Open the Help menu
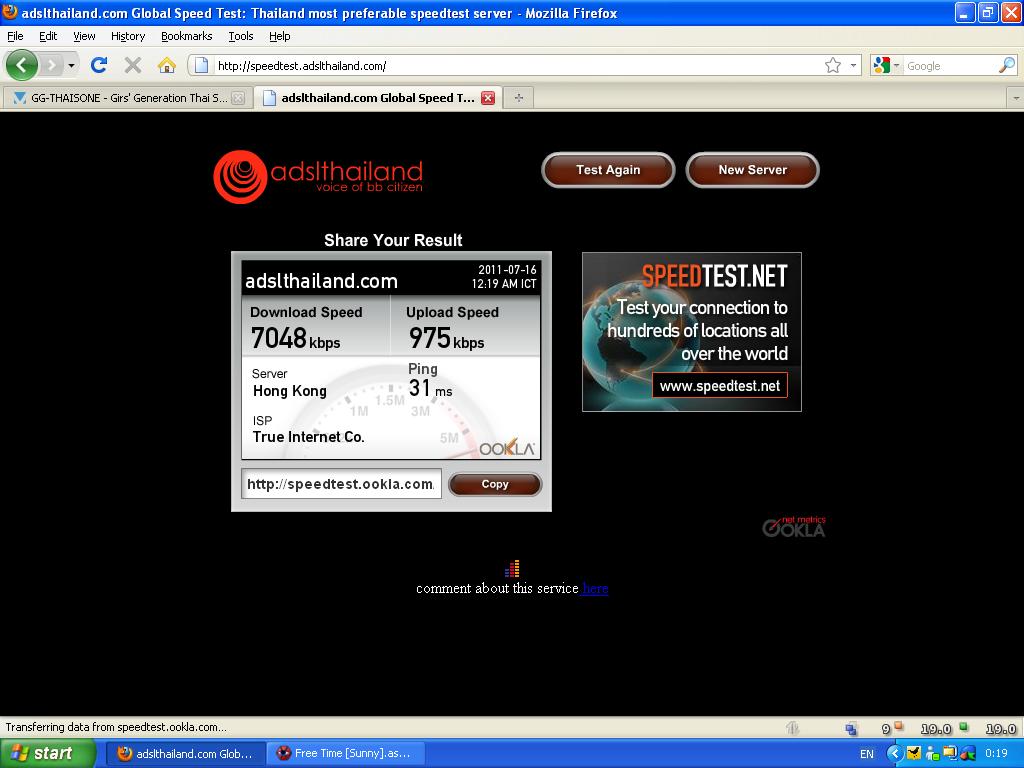Viewport: 1024px width, 768px height. (x=280, y=36)
